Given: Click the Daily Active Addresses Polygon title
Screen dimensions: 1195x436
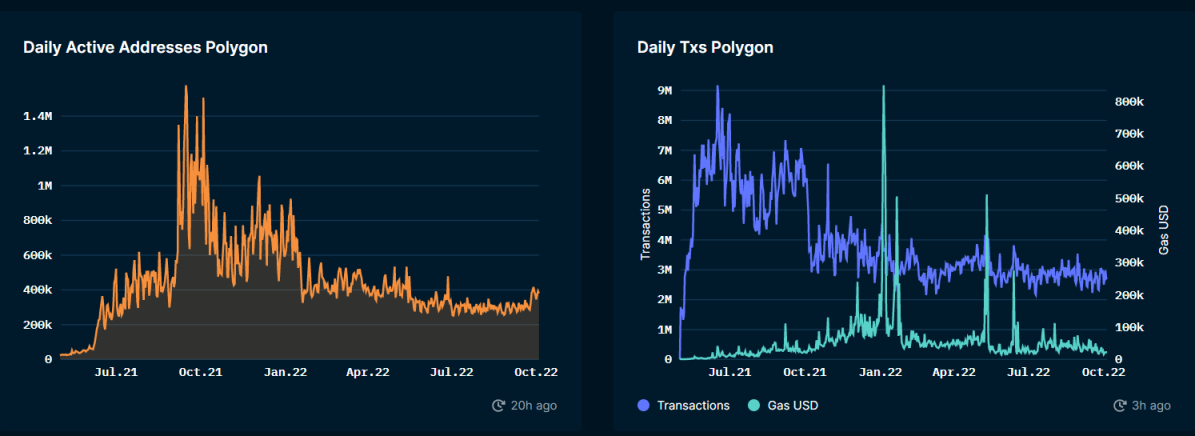Looking at the screenshot, I should (x=146, y=47).
